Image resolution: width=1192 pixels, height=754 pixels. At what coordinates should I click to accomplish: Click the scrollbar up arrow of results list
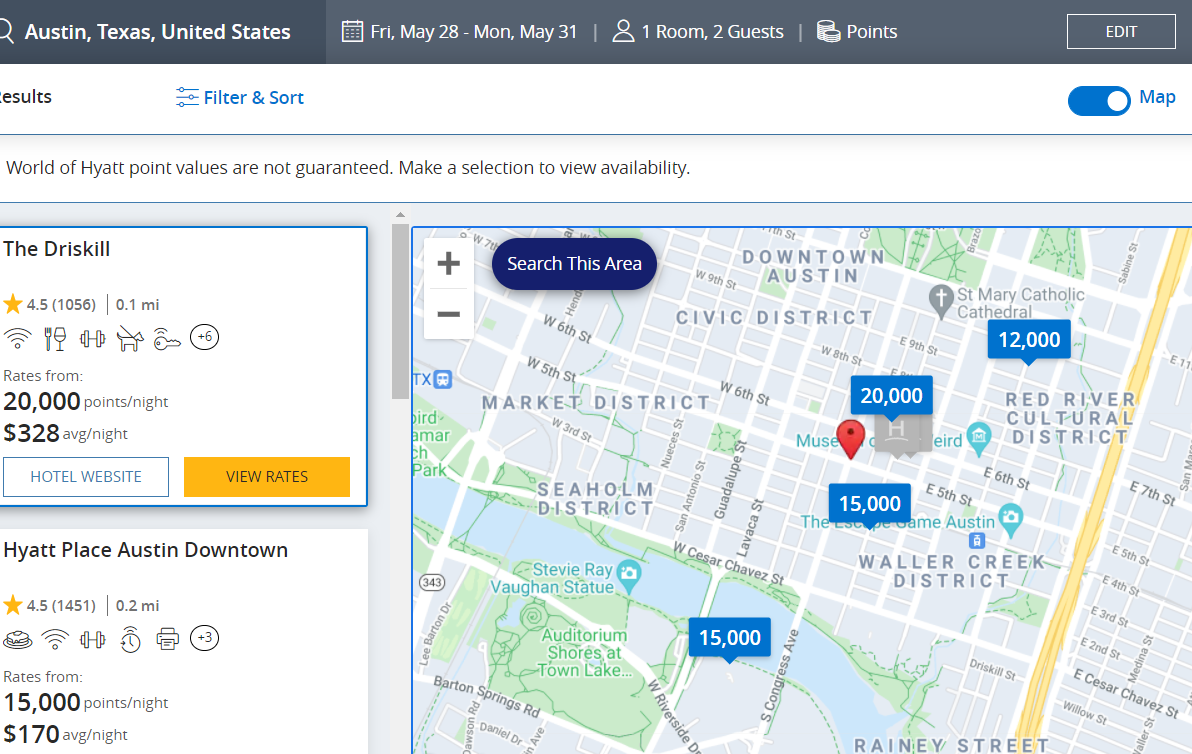tap(401, 215)
